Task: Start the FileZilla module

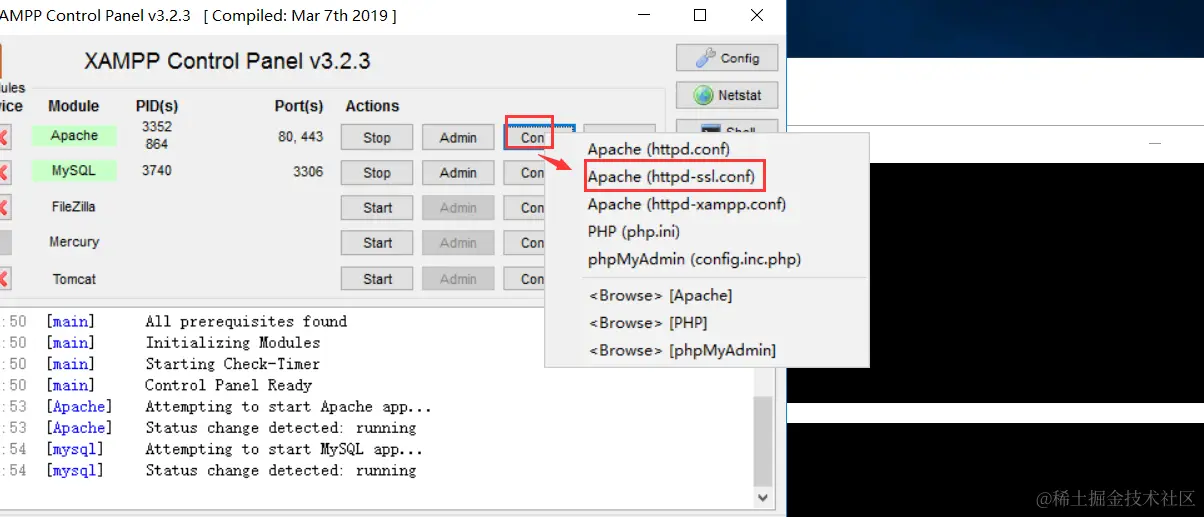Action: [x=377, y=207]
